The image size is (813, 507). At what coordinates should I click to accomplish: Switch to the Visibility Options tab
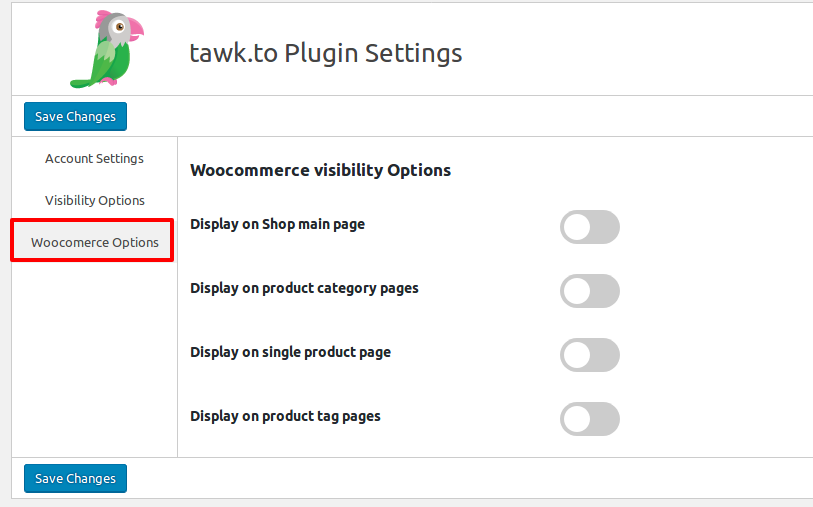coord(94,201)
